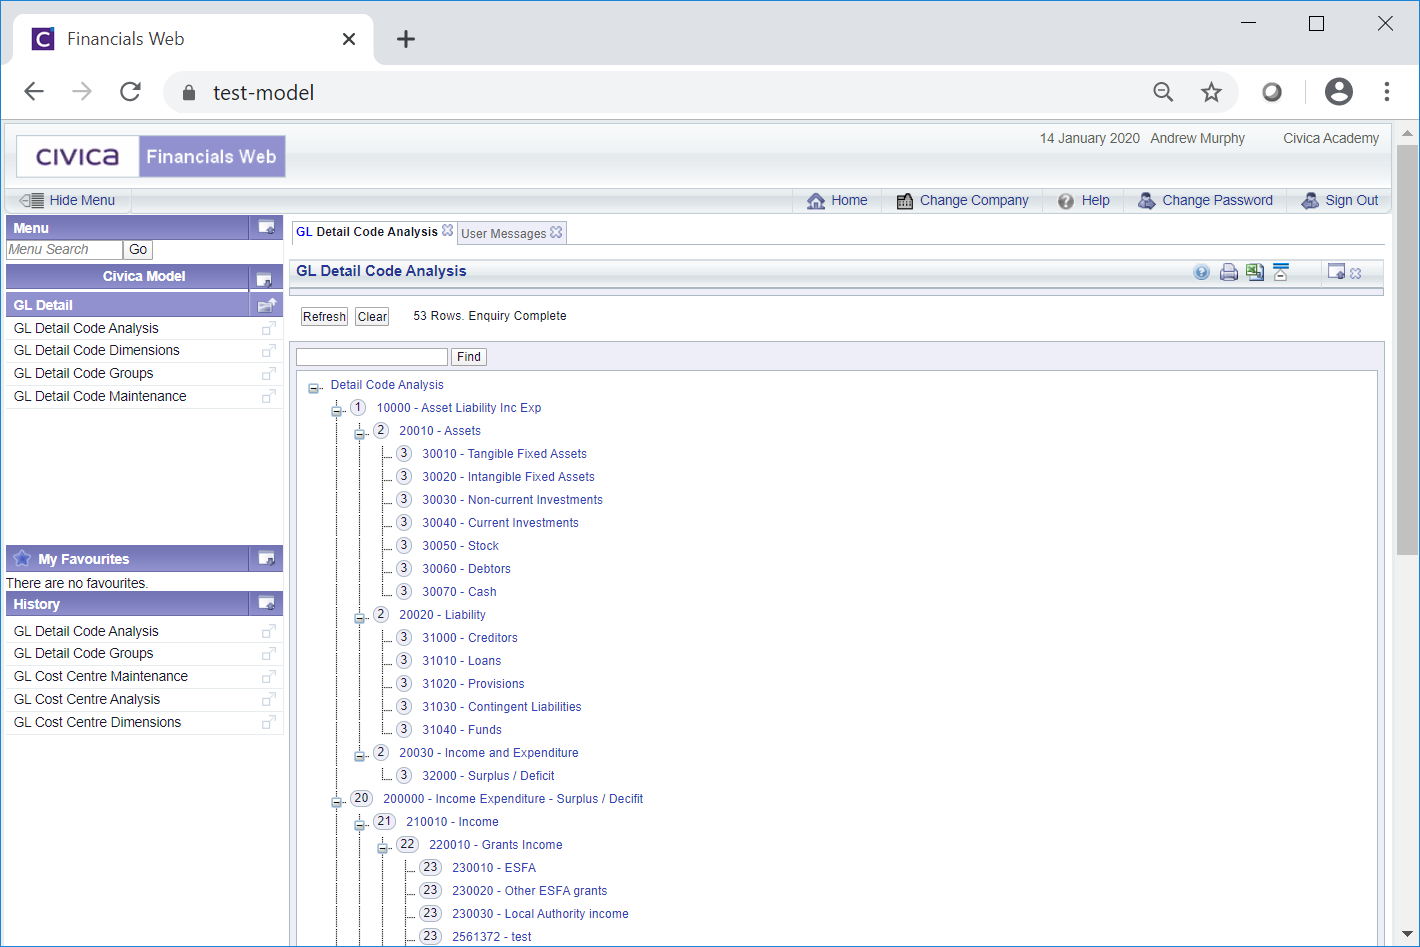The width and height of the screenshot is (1420, 947).
Task: Sign Out of Financials Web
Action: pos(1339,200)
